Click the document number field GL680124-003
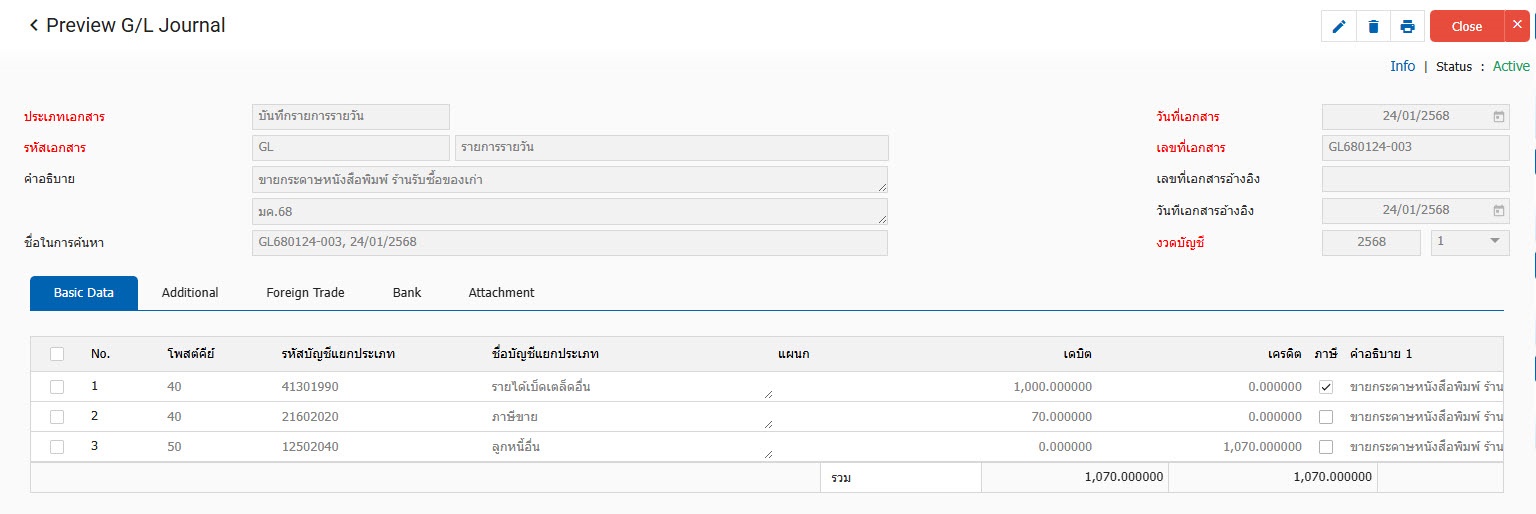The height and width of the screenshot is (514, 1536). (x=1415, y=148)
